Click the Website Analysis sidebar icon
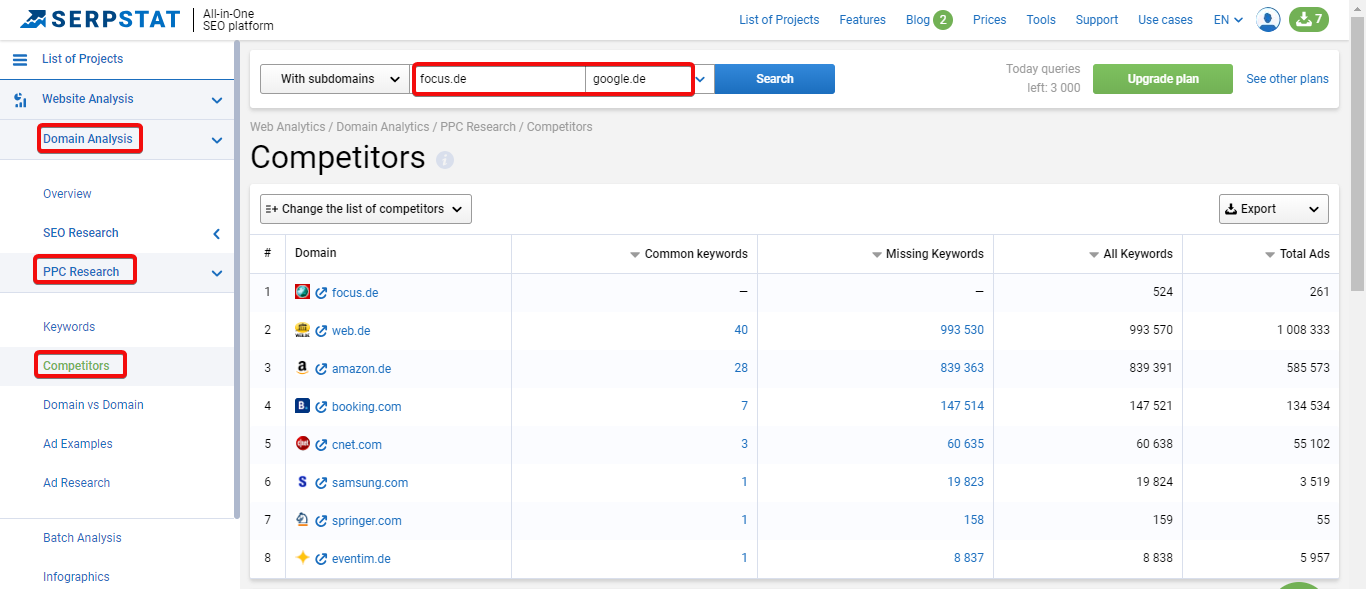 click(x=20, y=99)
